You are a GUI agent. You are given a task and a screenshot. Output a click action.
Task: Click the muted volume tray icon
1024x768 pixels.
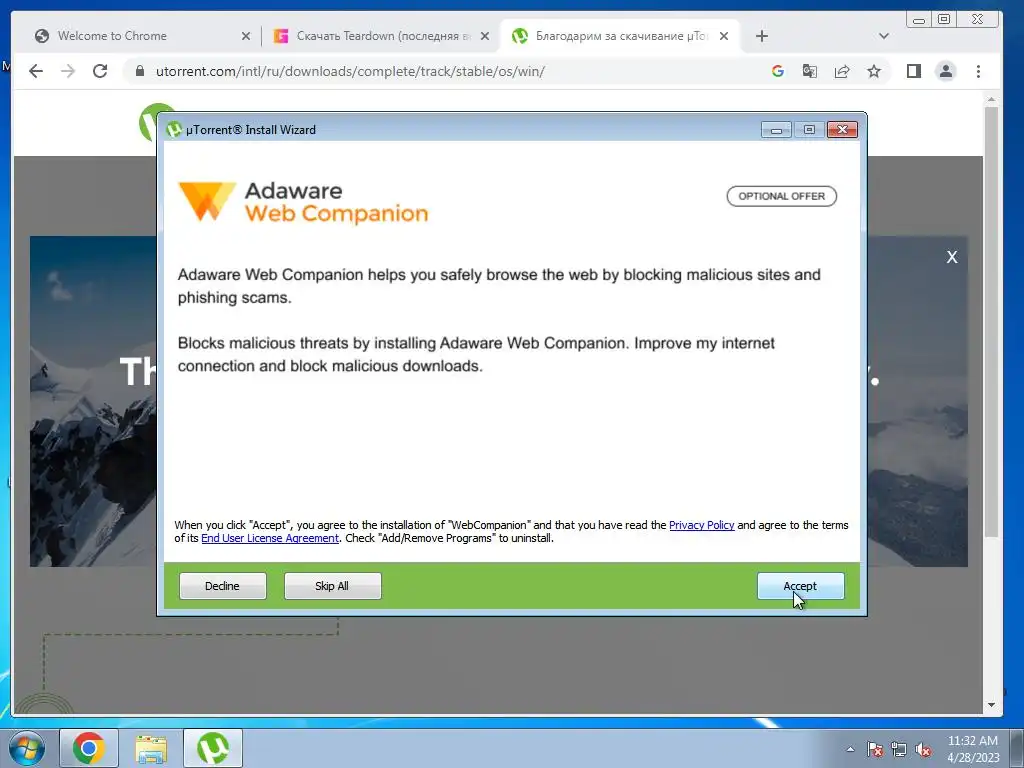923,749
